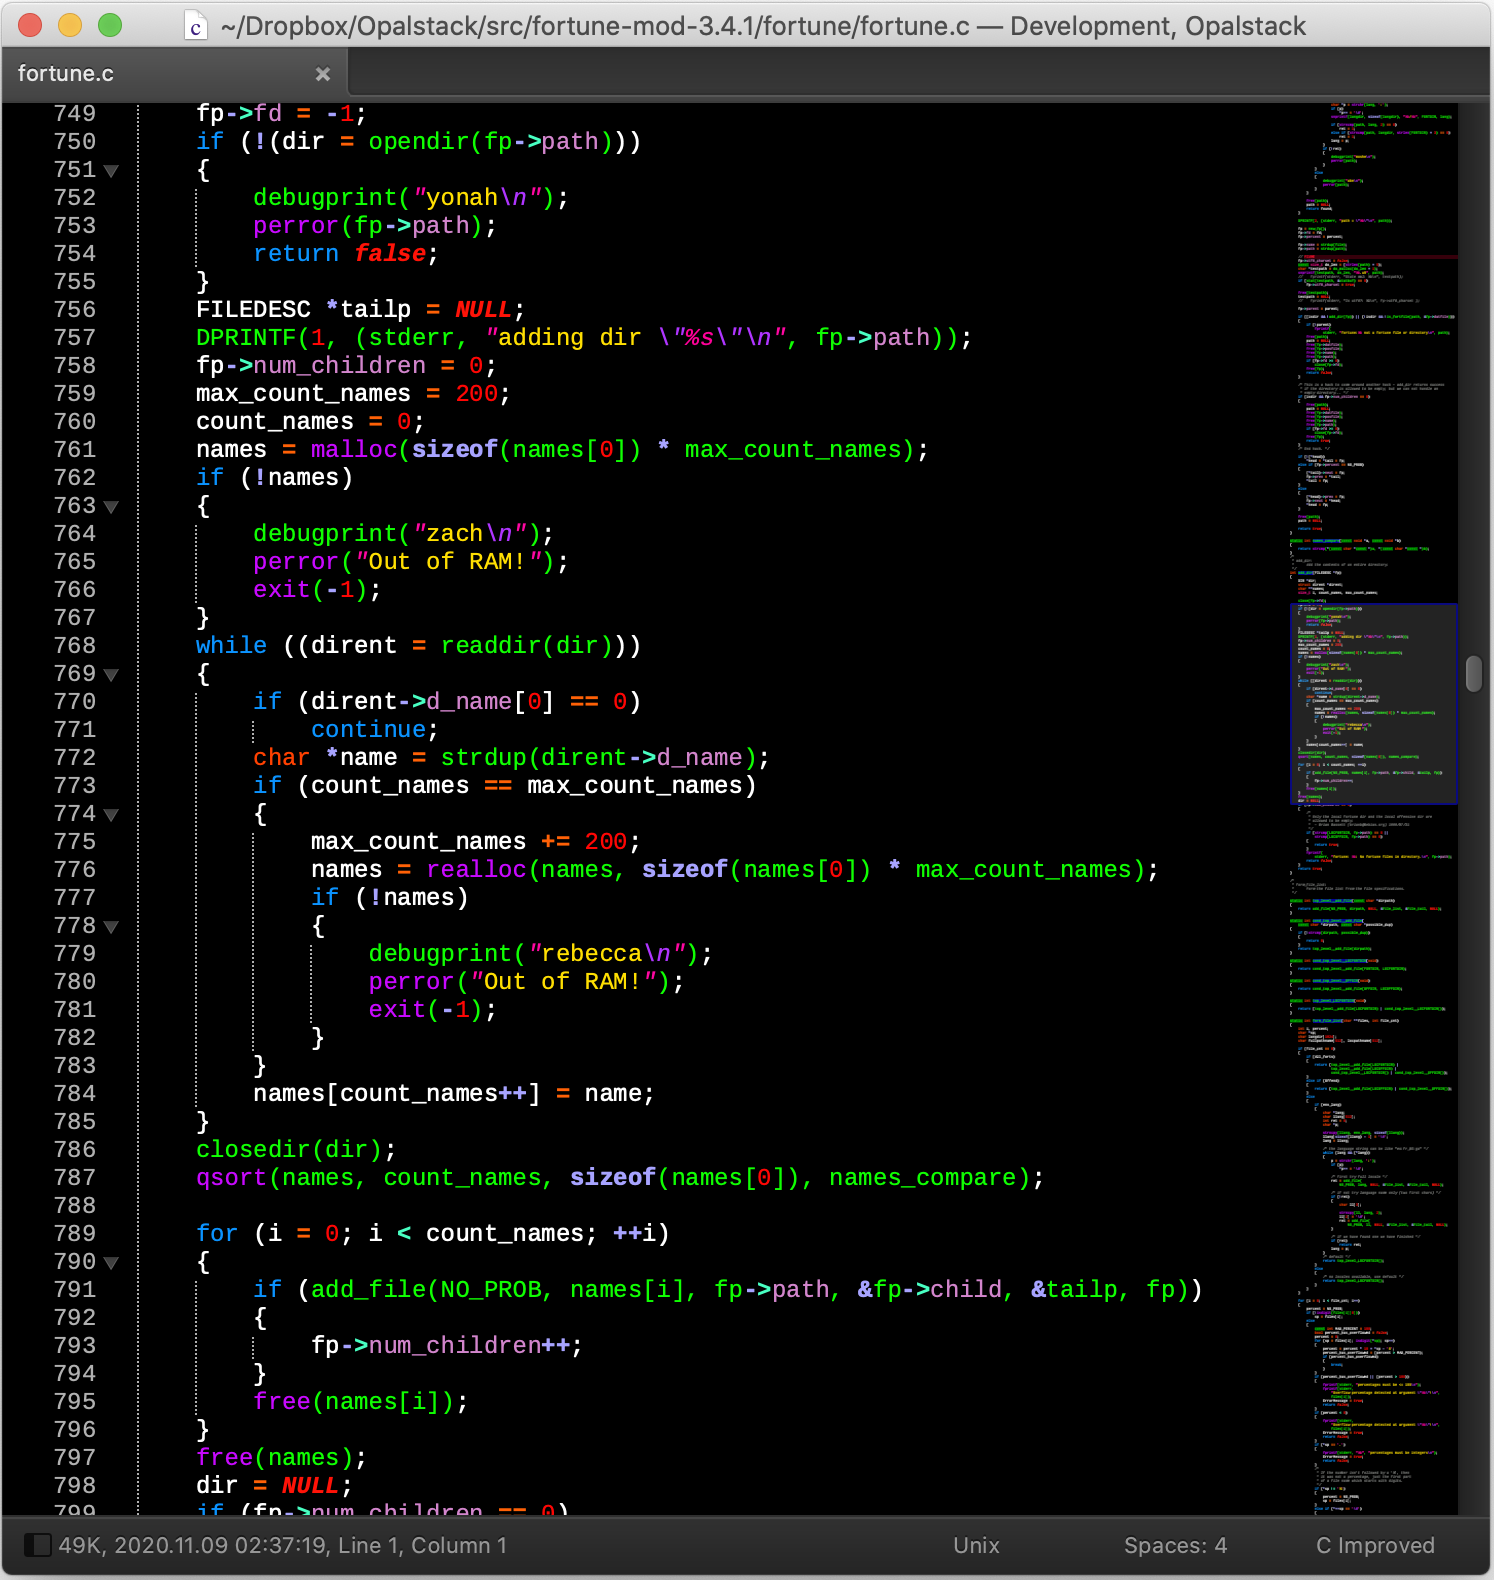Screen dimensions: 1494x1580
Task: Click fp->num_children++ on line 793
Action: pos(447,1346)
